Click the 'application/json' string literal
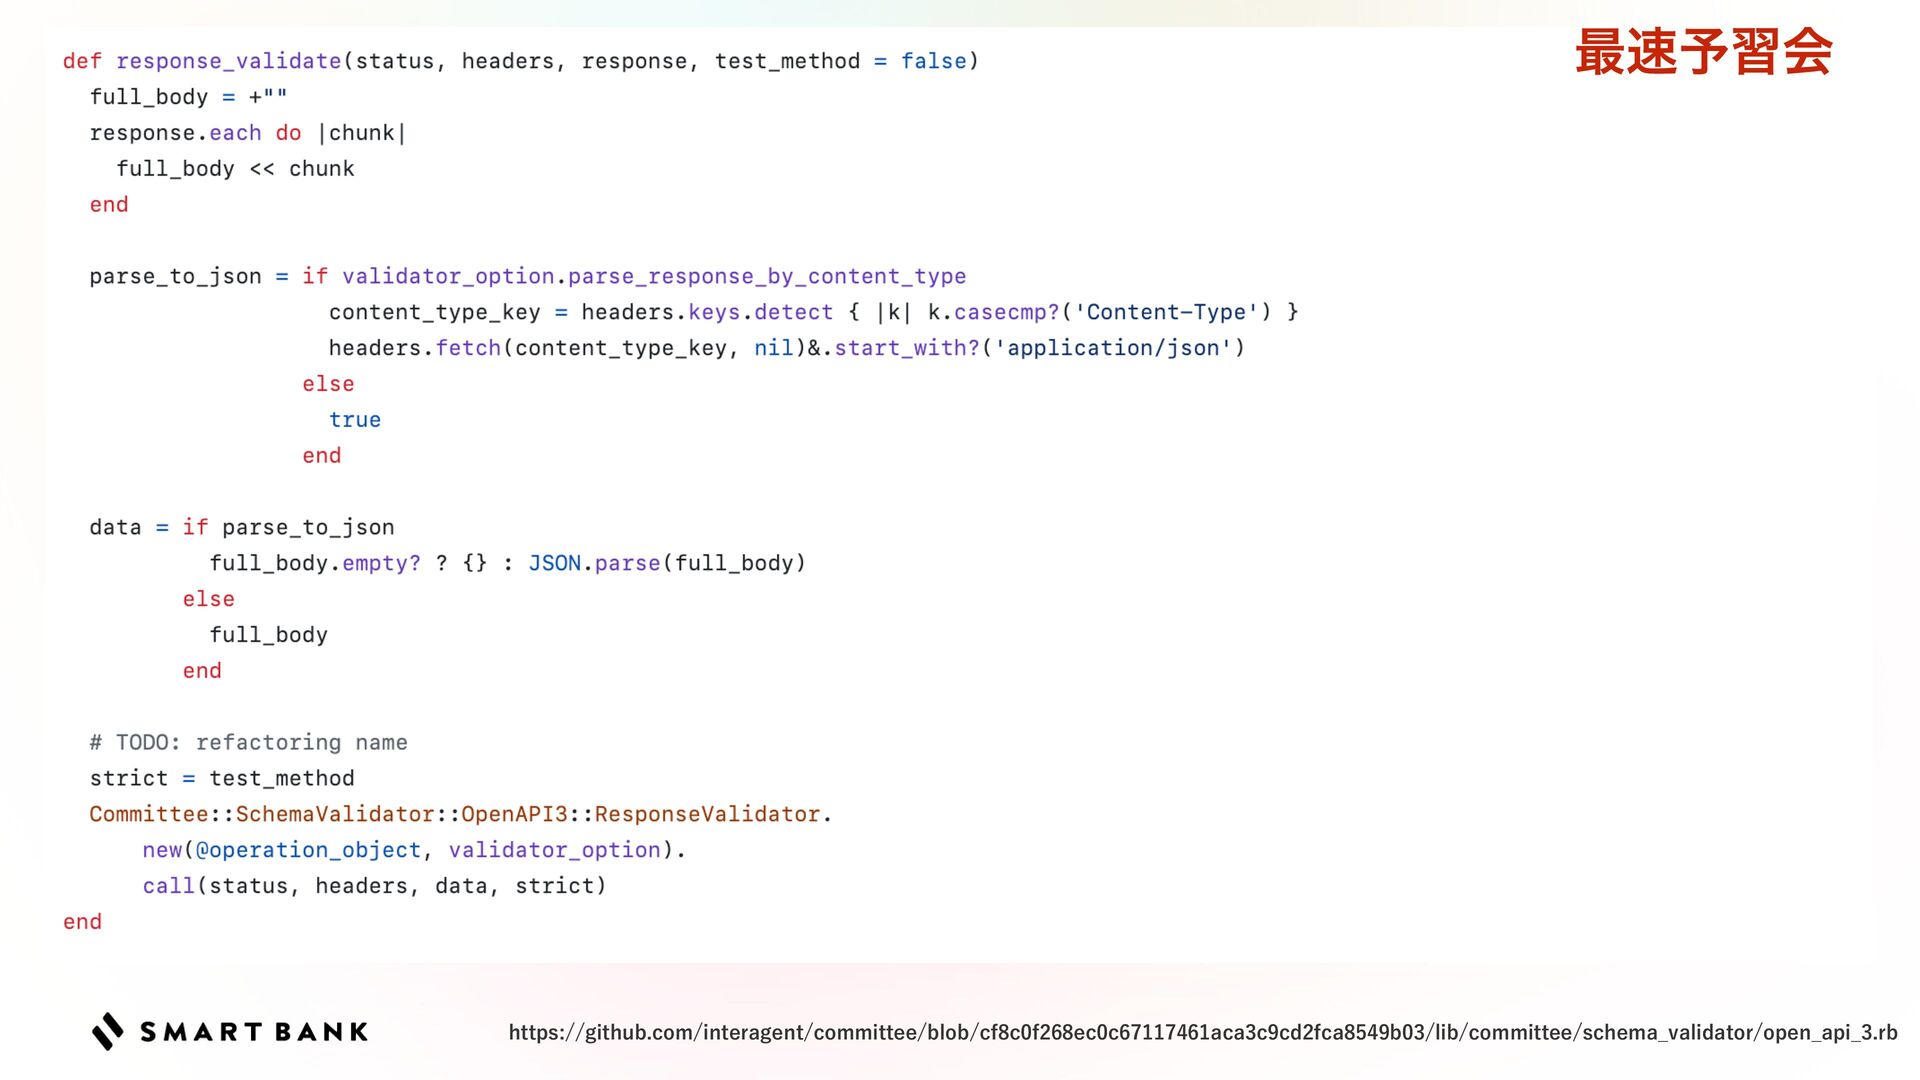The height and width of the screenshot is (1080, 1920). [x=1113, y=348]
